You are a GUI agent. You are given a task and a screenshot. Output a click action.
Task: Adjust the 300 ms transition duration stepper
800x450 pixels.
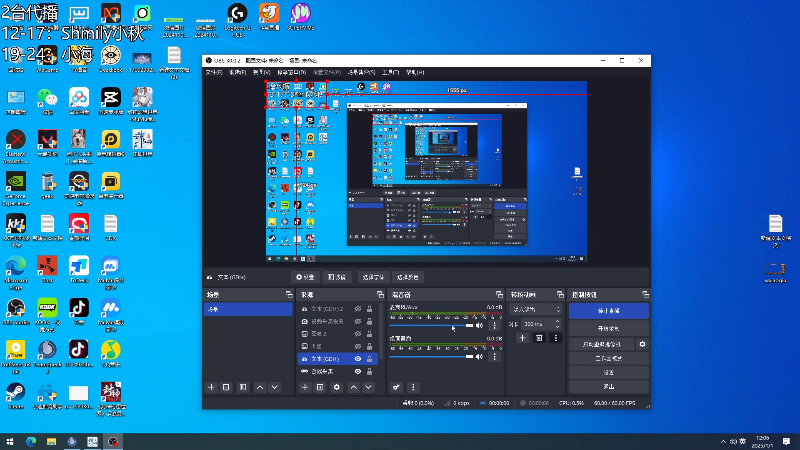557,324
